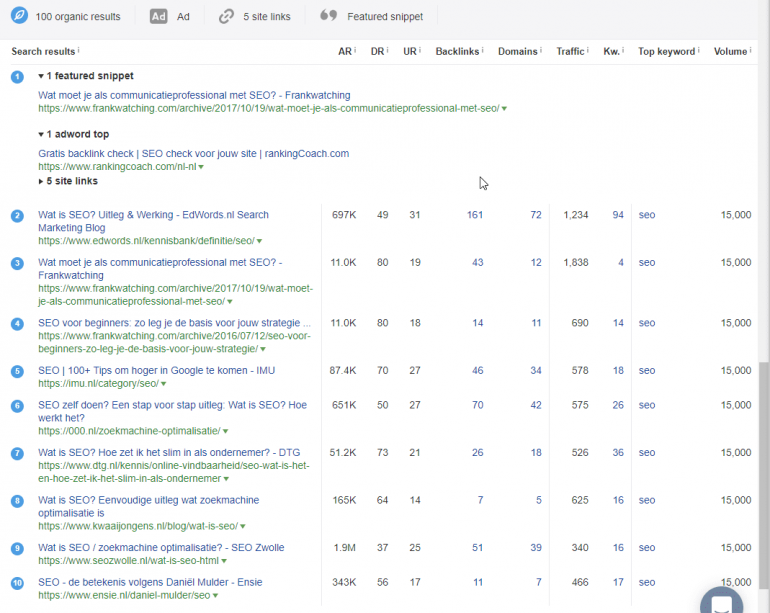This screenshot has height=613, width=770.
Task: Click keywords count 94 for EdWords row
Action: [618, 215]
